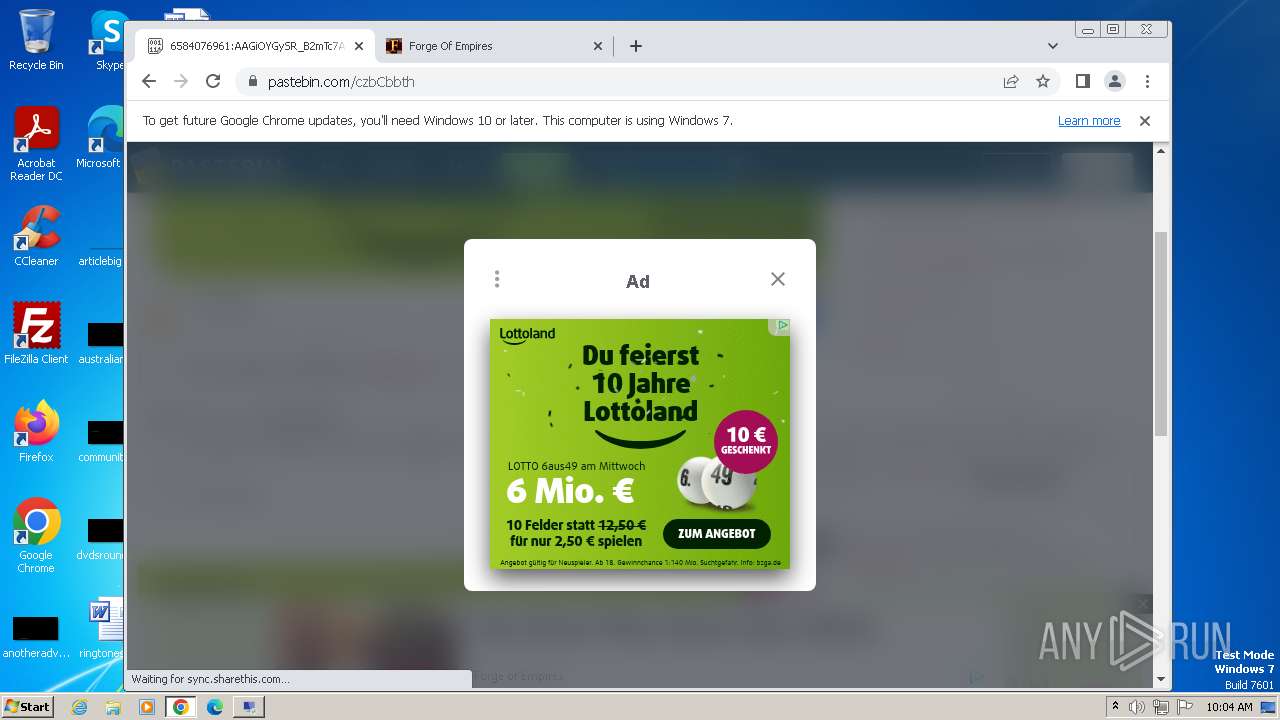Viewport: 1280px width, 720px height.
Task: Open the Microsoft Edge desktop shortcut
Action: (100, 138)
